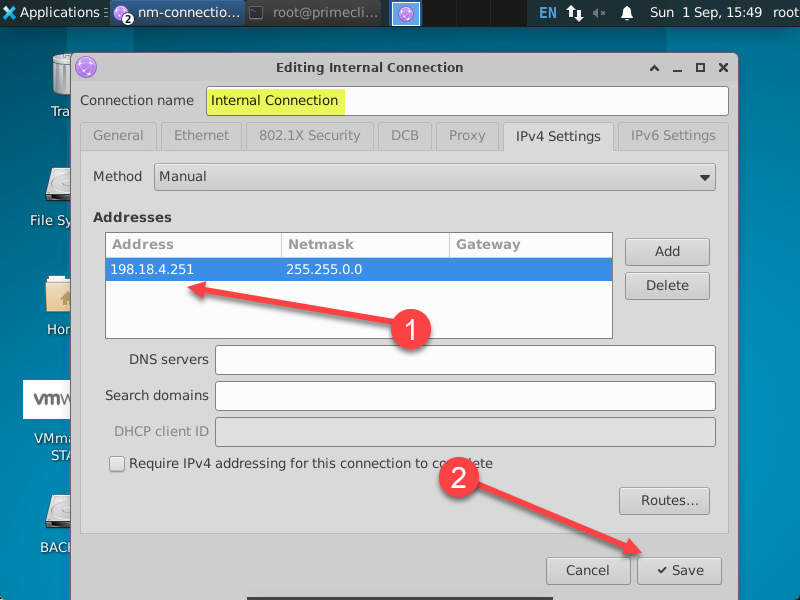Switch to the IPv6 Settings tab
This screenshot has height=600, width=800.
click(673, 136)
